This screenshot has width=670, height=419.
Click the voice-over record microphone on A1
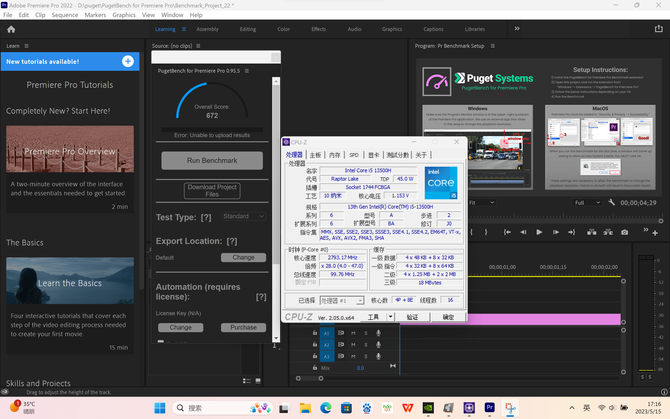pos(379,333)
